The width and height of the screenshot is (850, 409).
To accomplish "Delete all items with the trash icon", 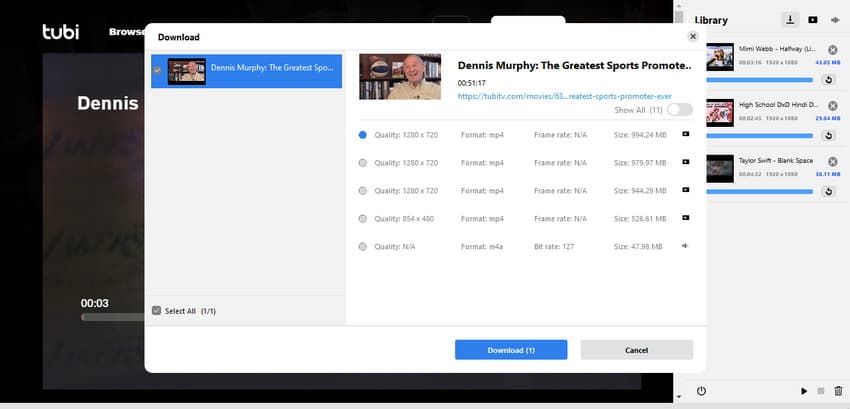I will 837,390.
